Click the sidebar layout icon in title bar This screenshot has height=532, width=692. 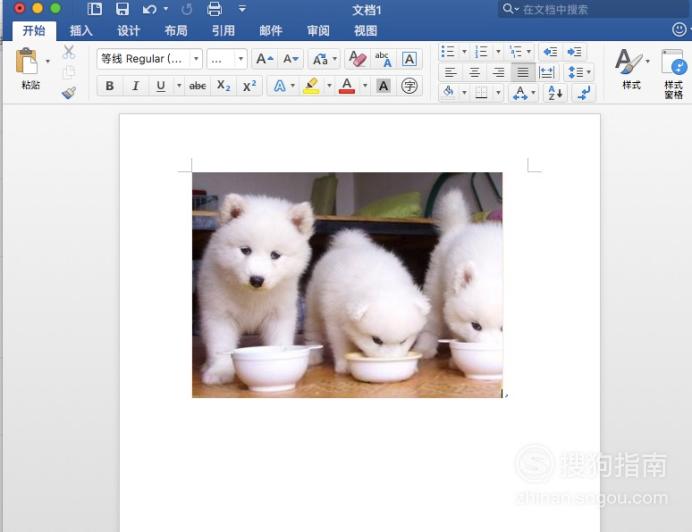(94, 9)
